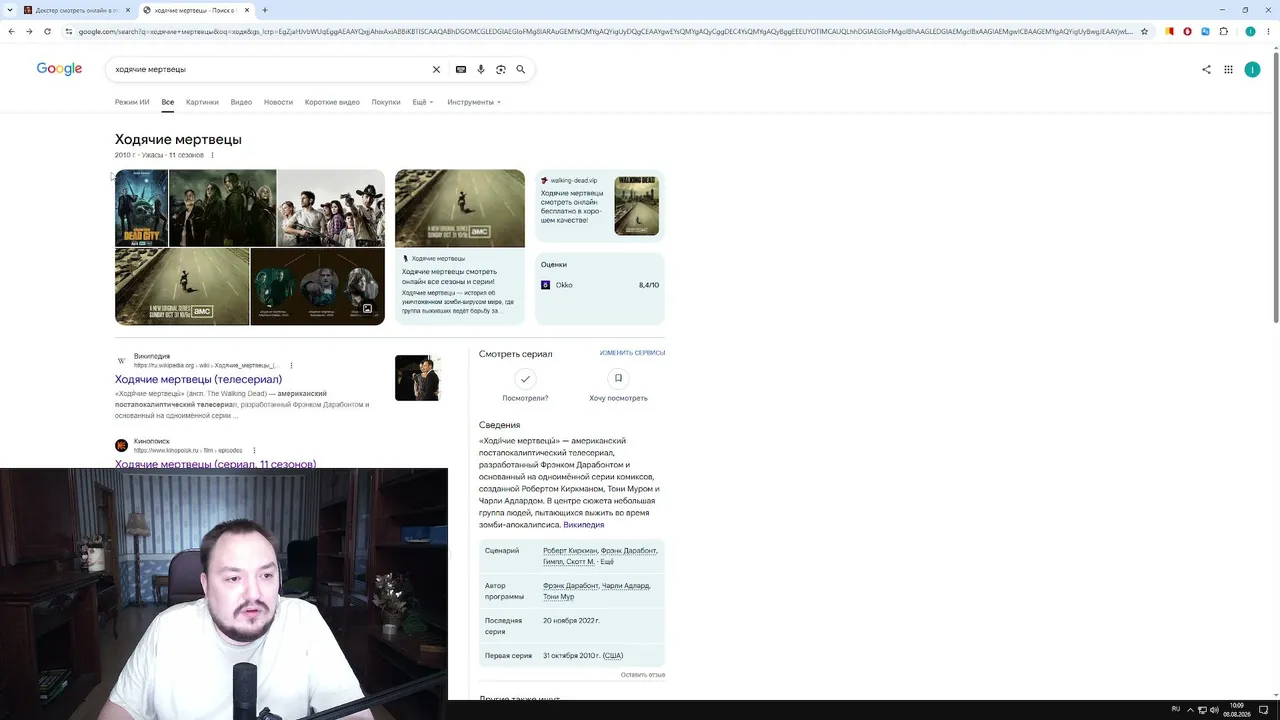
Task: Go to the Google homepage via the logo
Action: coord(59,69)
